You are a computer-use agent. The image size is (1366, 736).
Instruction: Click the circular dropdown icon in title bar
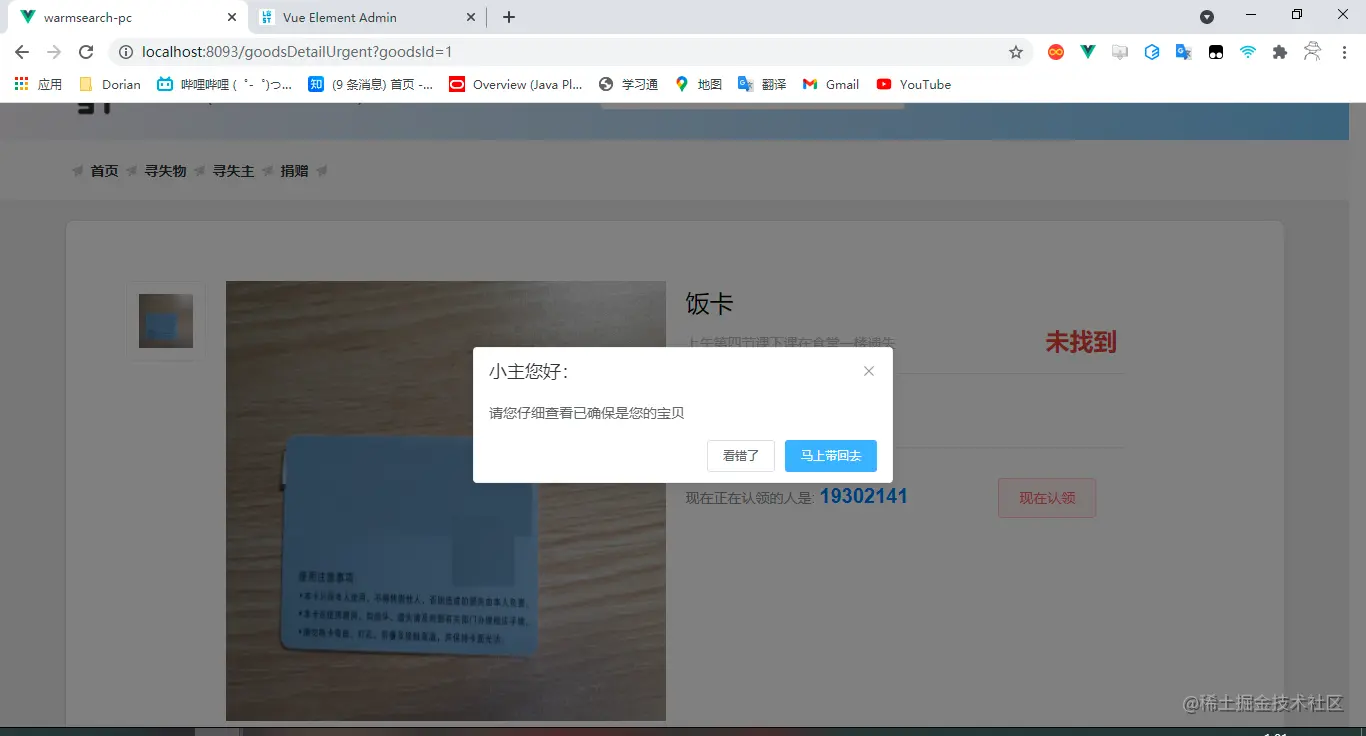pos(1207,17)
